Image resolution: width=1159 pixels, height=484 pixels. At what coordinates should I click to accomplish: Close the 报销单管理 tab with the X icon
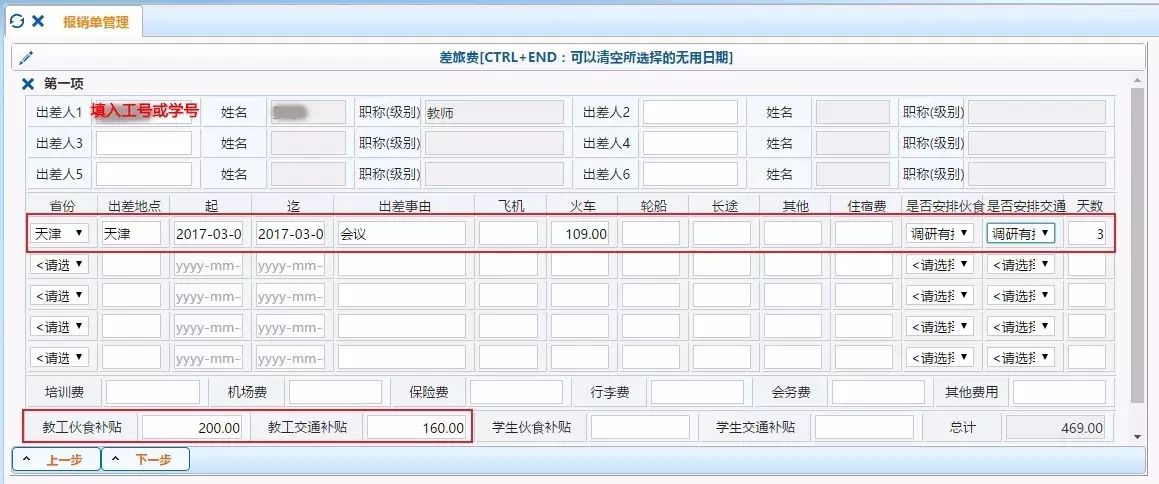[38, 21]
